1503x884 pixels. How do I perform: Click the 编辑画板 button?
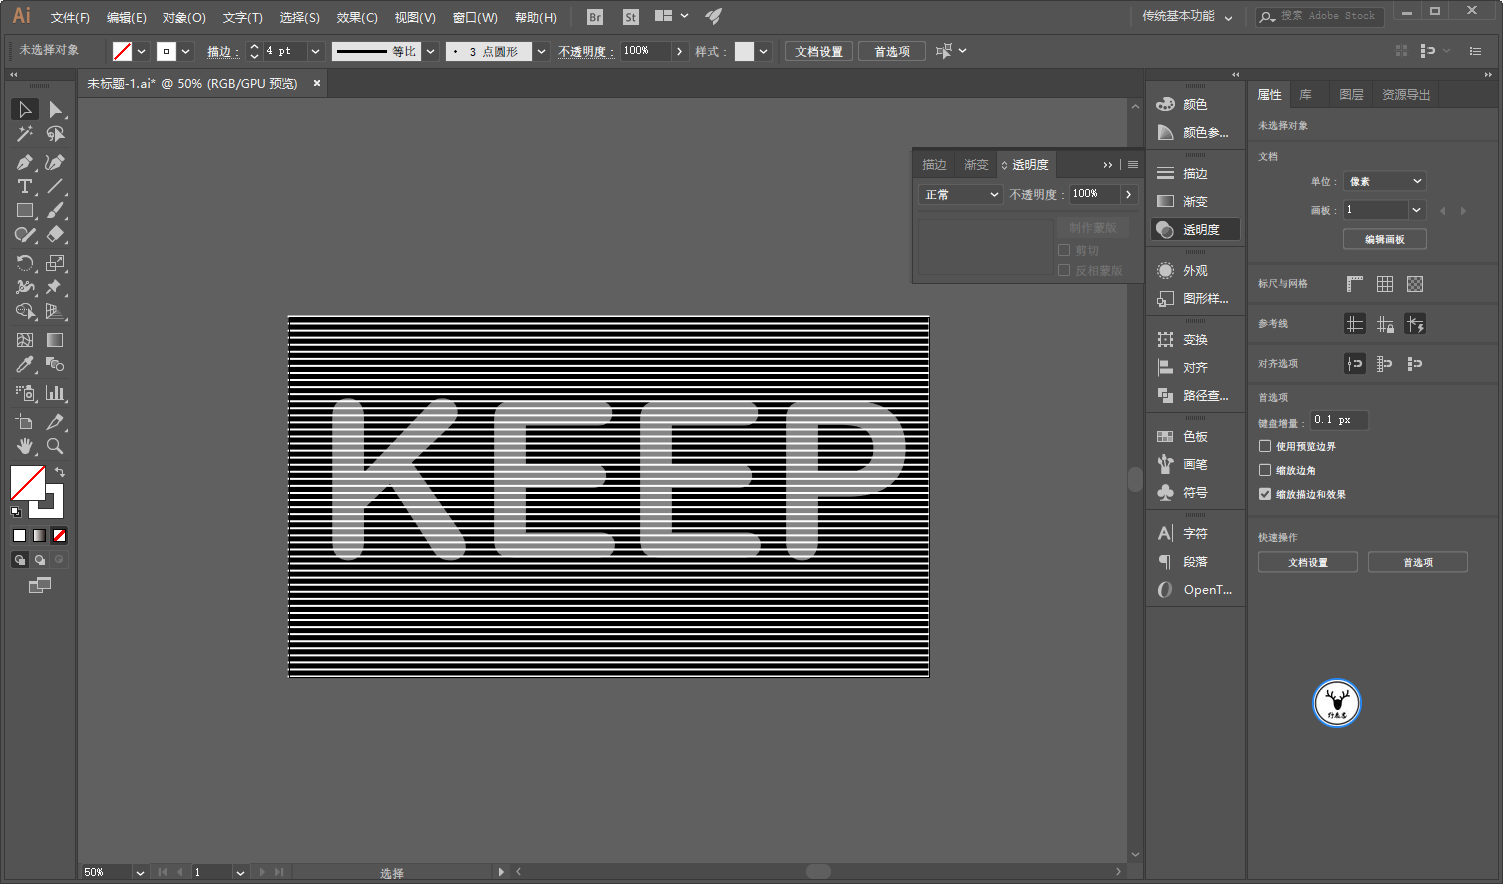(x=1385, y=239)
